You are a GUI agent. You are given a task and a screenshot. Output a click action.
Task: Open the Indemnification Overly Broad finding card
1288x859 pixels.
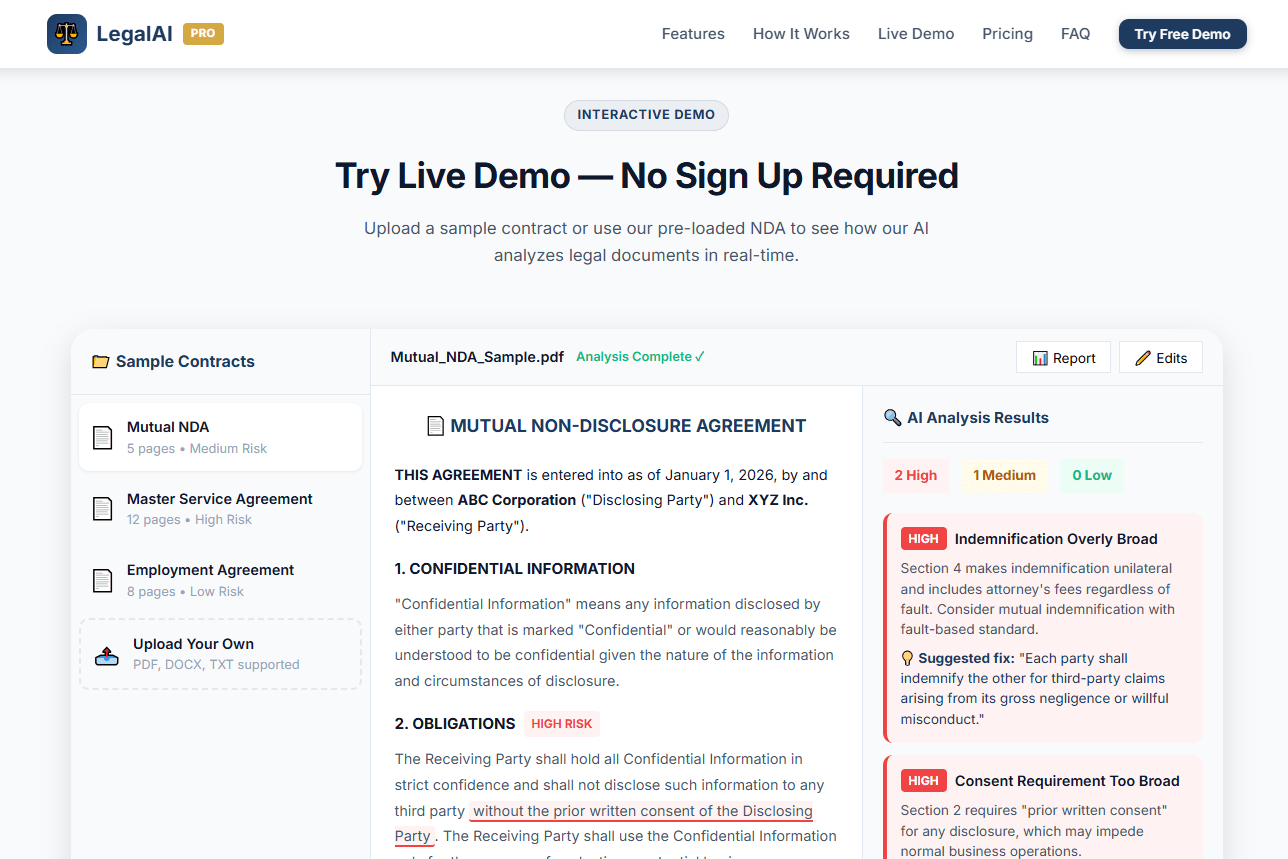[x=1043, y=628]
